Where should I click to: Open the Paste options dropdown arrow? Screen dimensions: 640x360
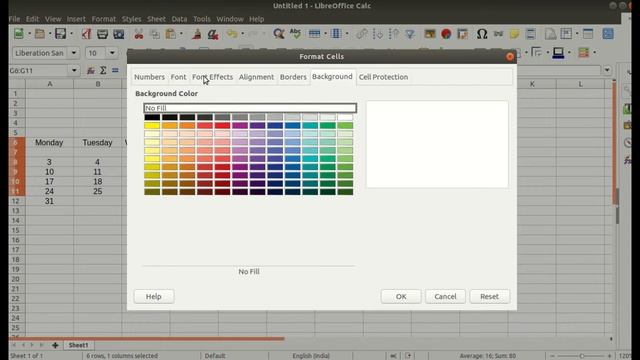click(181, 34)
